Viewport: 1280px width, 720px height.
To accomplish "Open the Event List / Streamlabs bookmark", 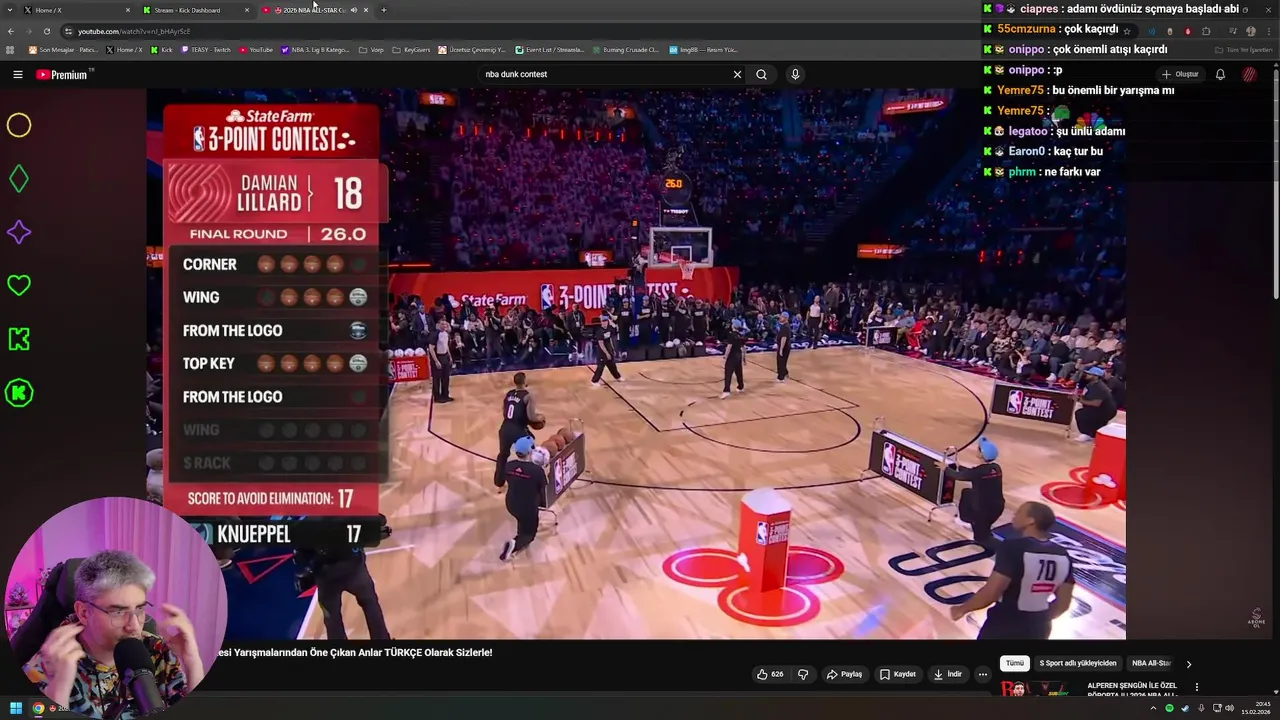I will (550, 49).
